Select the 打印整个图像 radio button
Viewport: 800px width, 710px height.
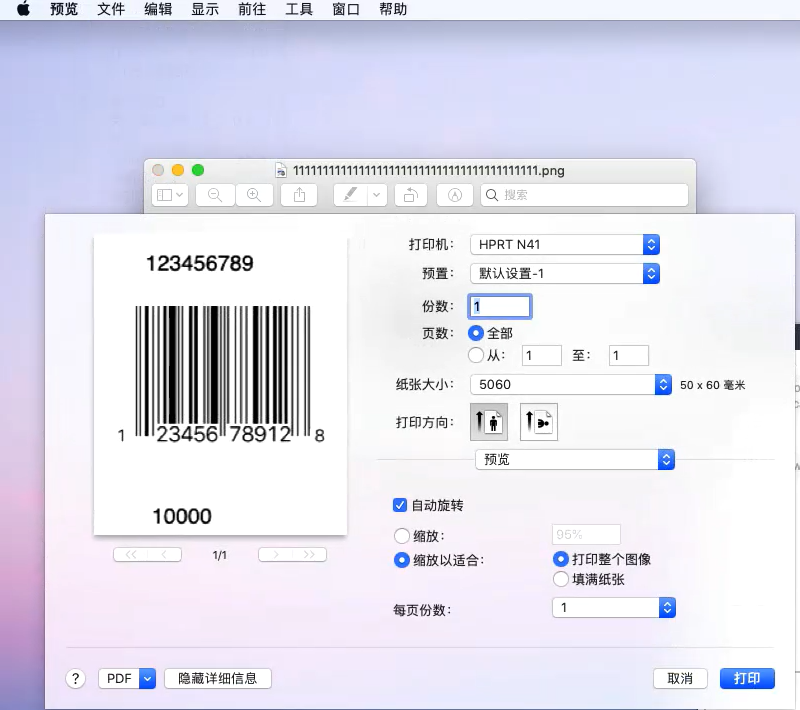coord(560,559)
